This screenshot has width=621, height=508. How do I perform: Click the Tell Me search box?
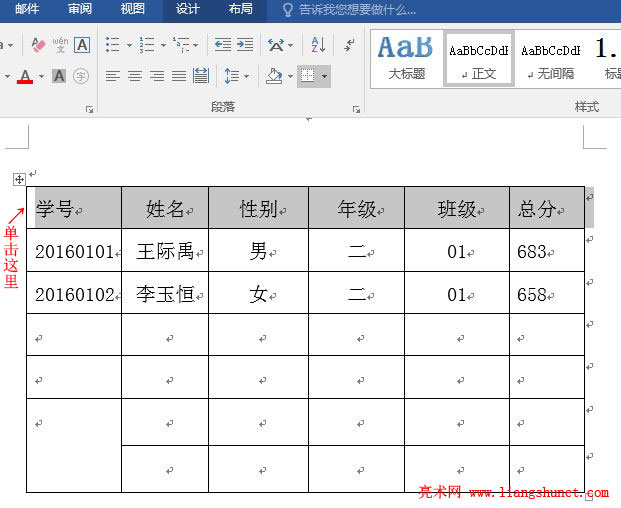click(350, 10)
